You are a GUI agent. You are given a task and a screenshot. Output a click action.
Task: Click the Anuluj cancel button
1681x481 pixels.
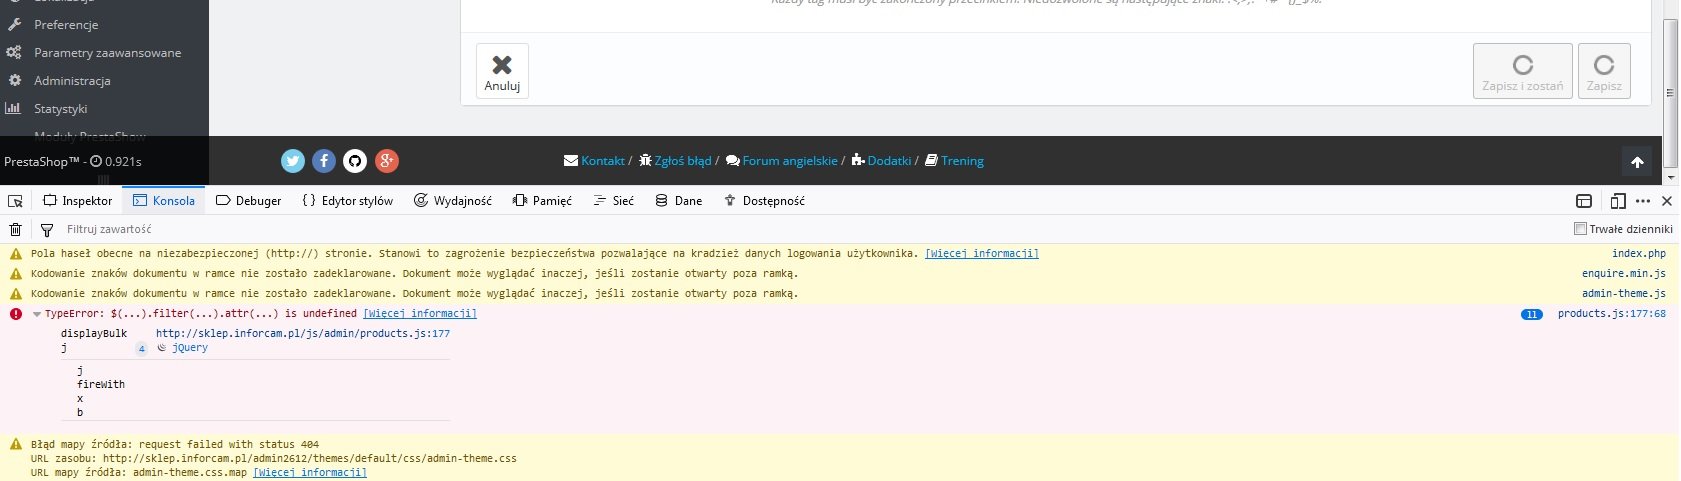502,71
